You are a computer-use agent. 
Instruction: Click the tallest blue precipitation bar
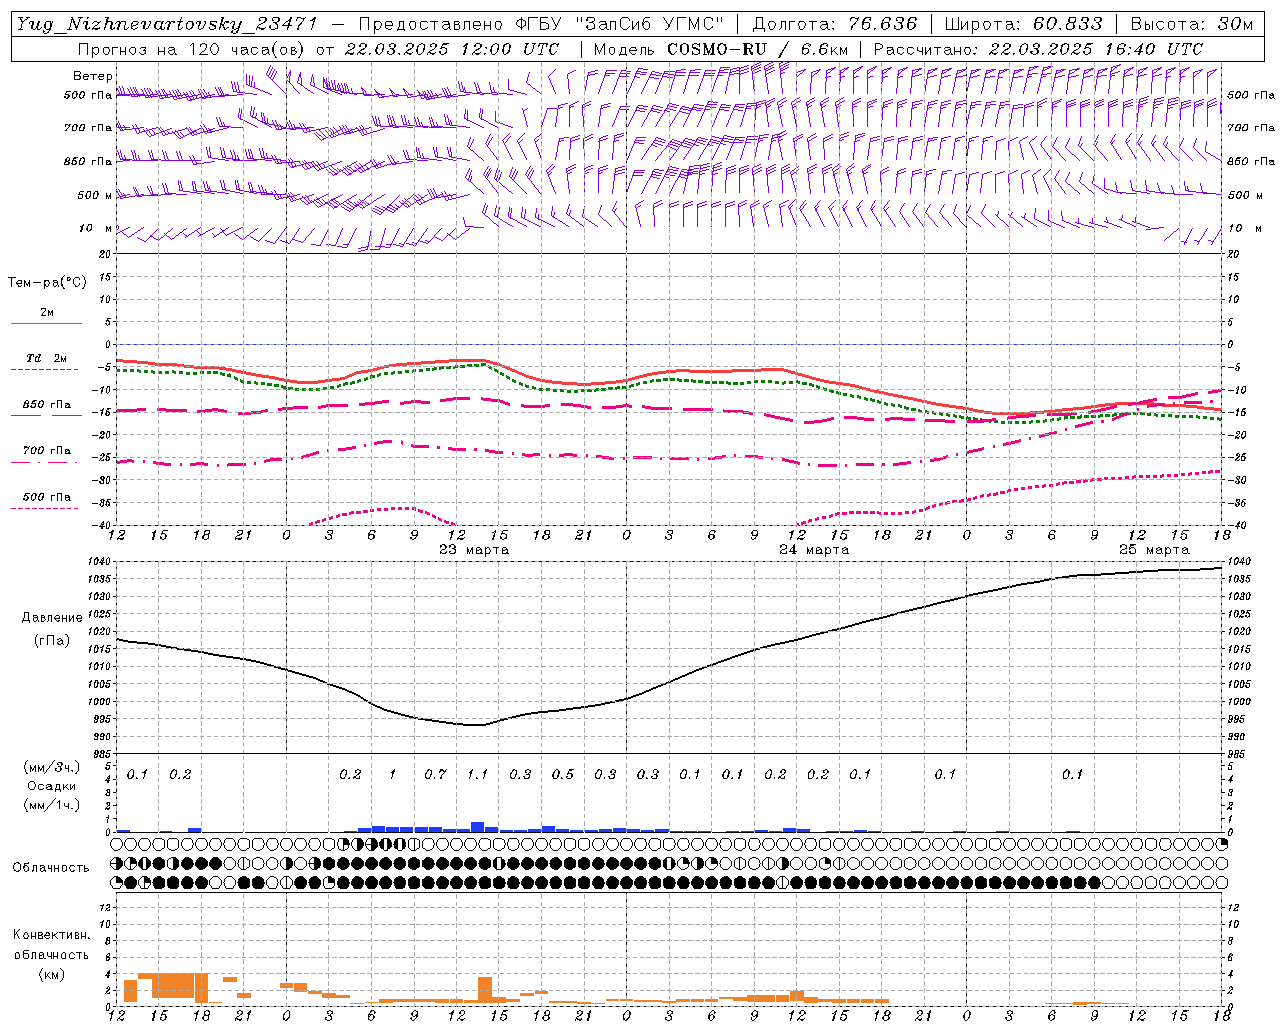point(478,827)
